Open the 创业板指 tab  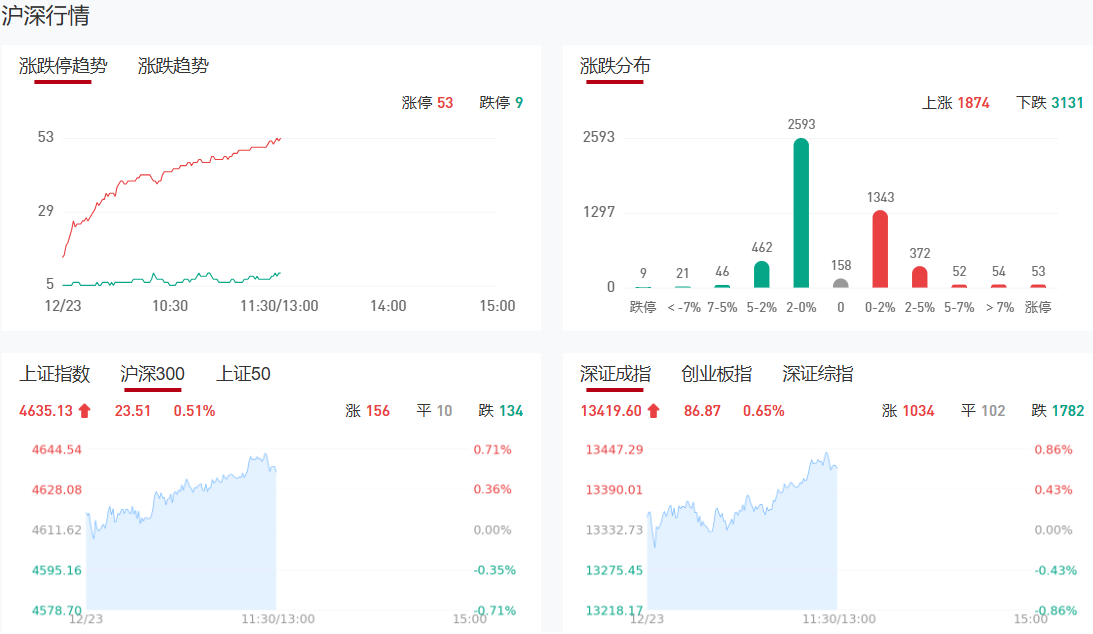[716, 375]
